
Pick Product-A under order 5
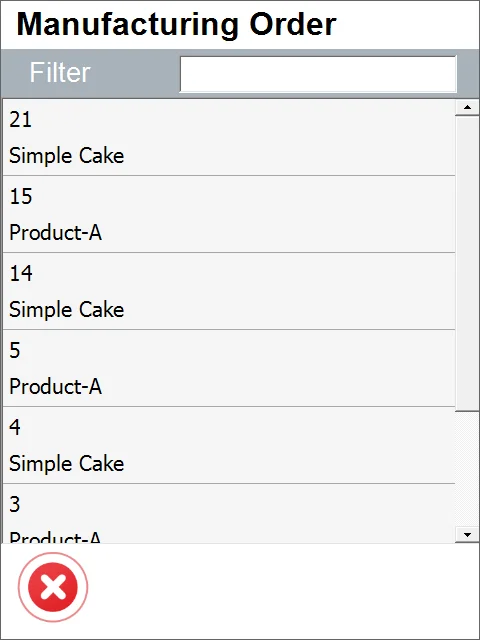[56, 387]
